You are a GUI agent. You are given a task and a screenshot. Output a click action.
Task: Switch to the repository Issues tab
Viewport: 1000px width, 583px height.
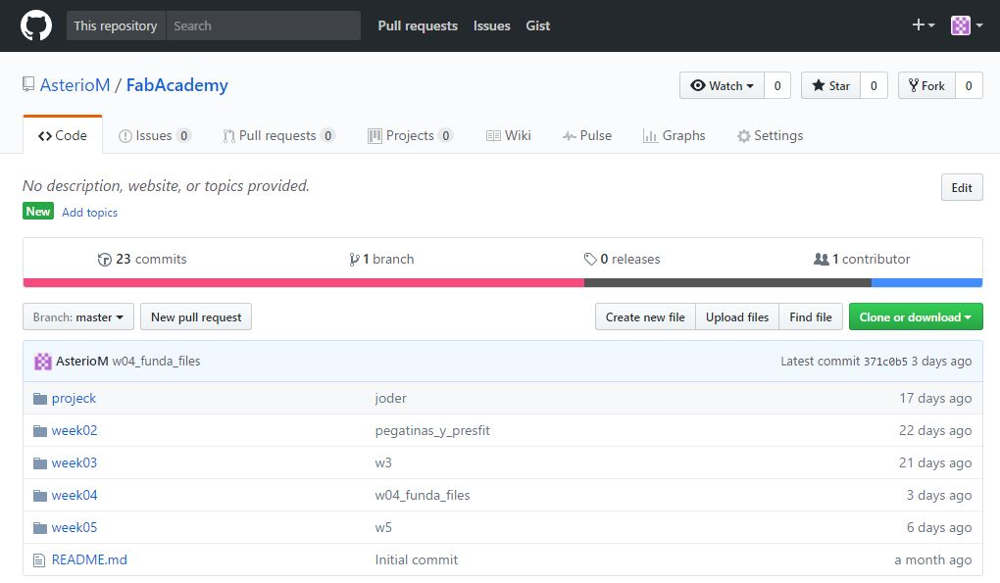pos(154,136)
